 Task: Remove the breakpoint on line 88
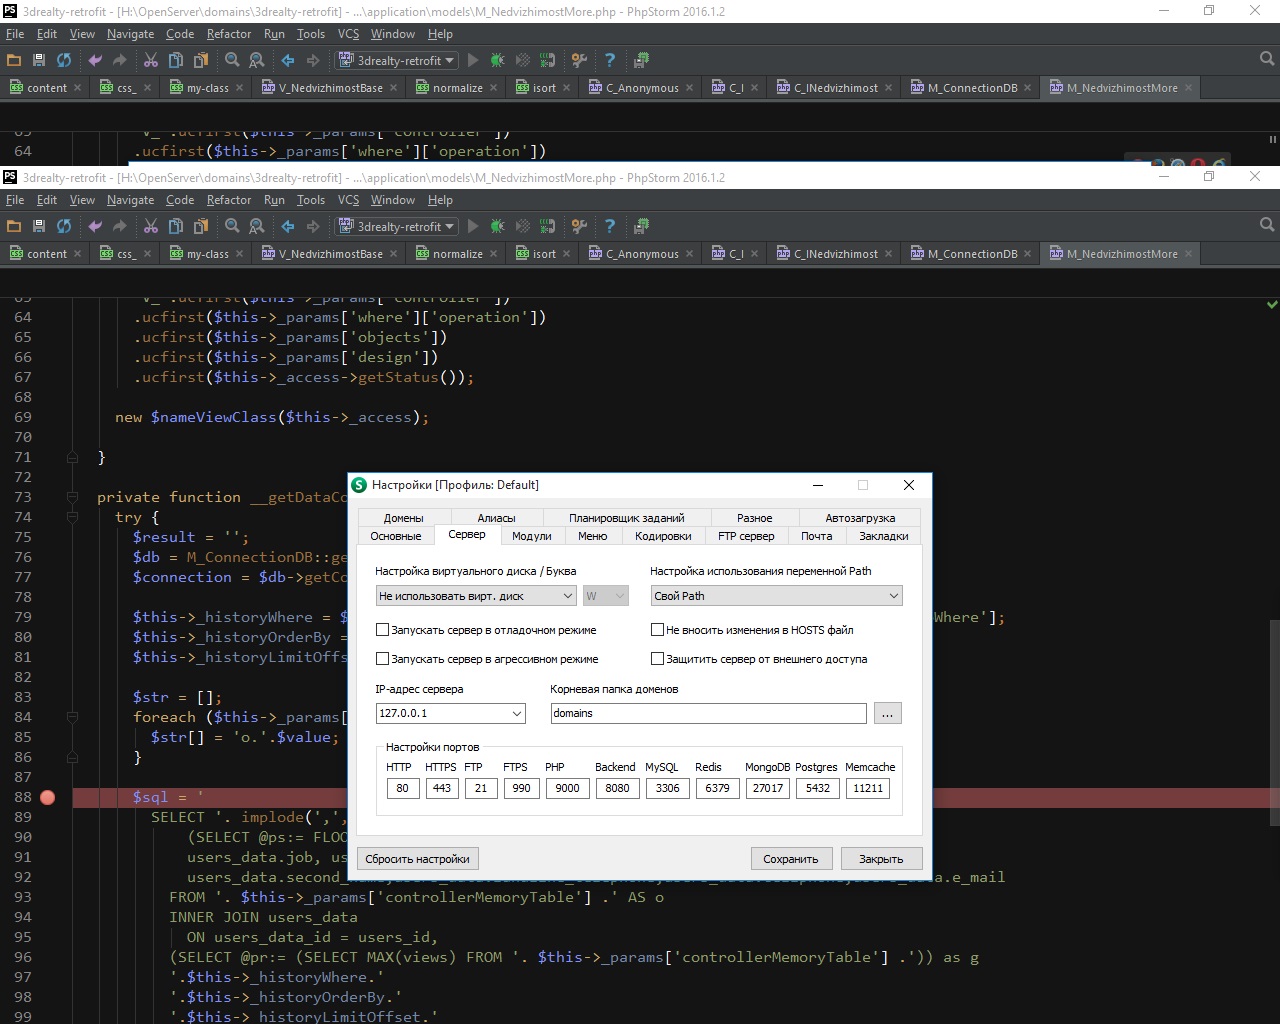(x=47, y=797)
